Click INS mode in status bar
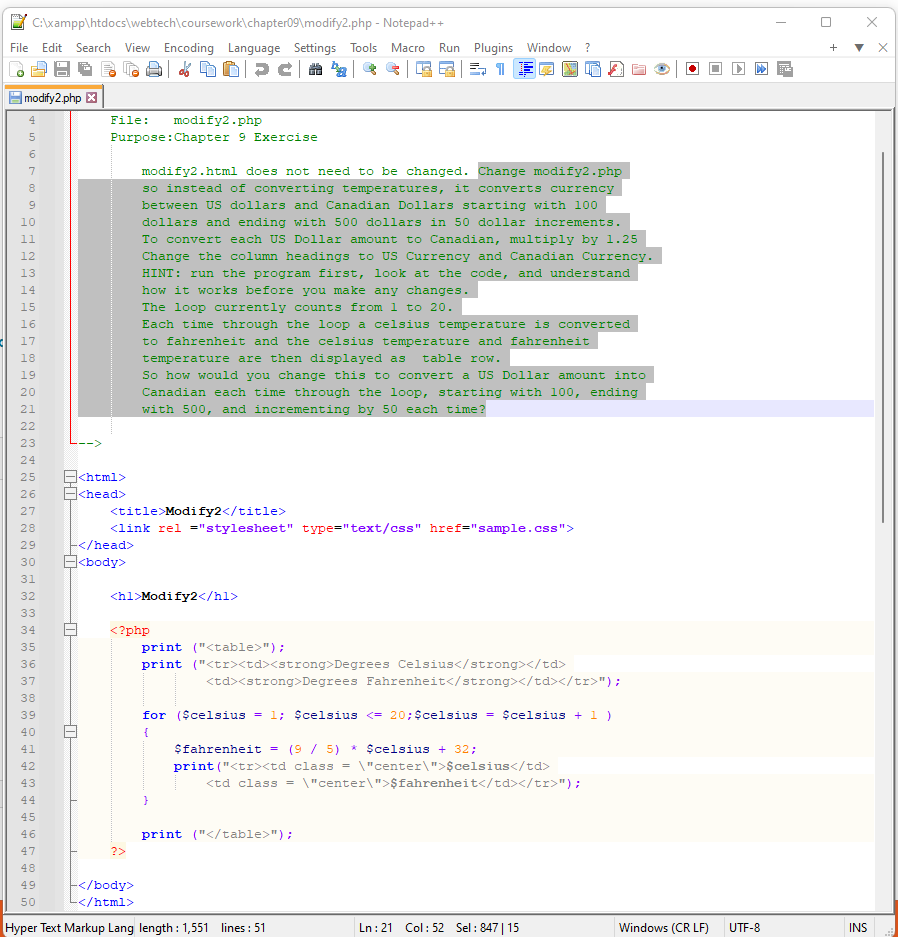The width and height of the screenshot is (898, 937). pyautogui.click(x=858, y=928)
